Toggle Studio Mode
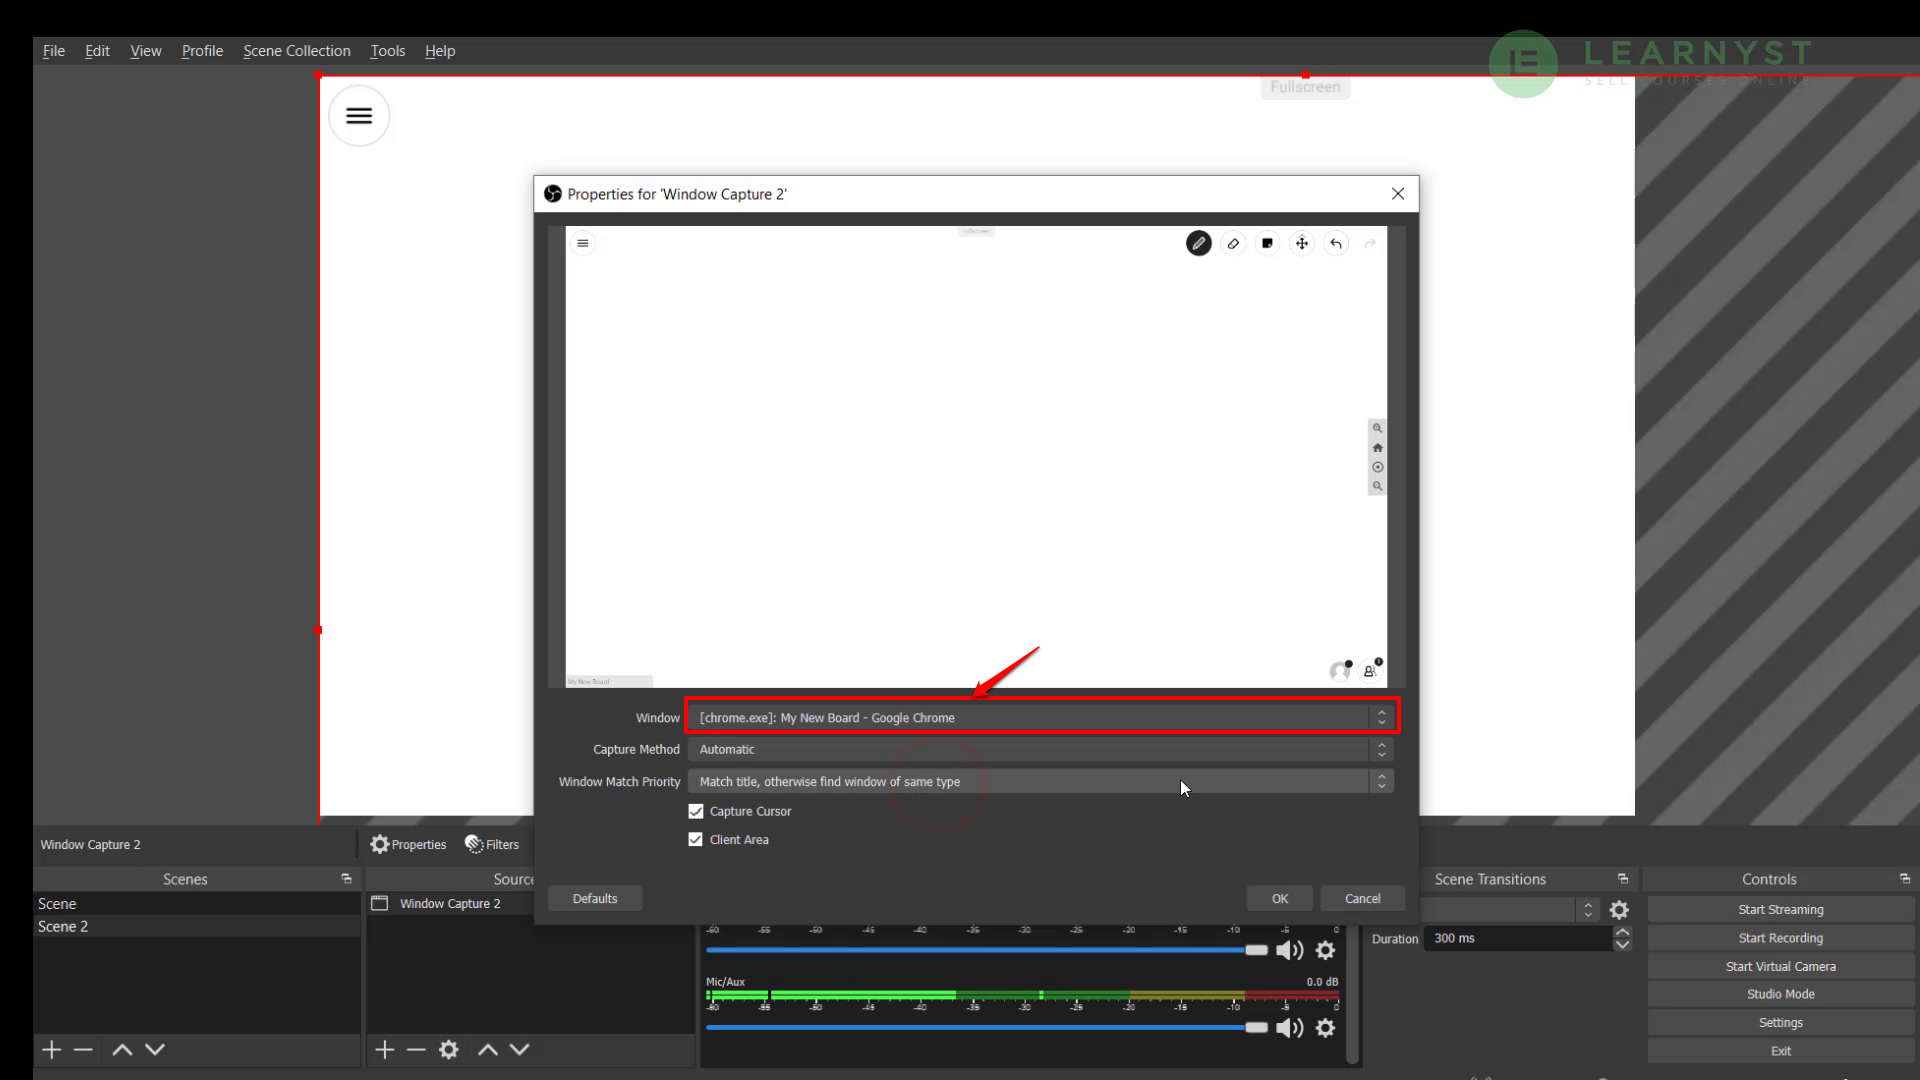The image size is (1920, 1080). [1780, 994]
